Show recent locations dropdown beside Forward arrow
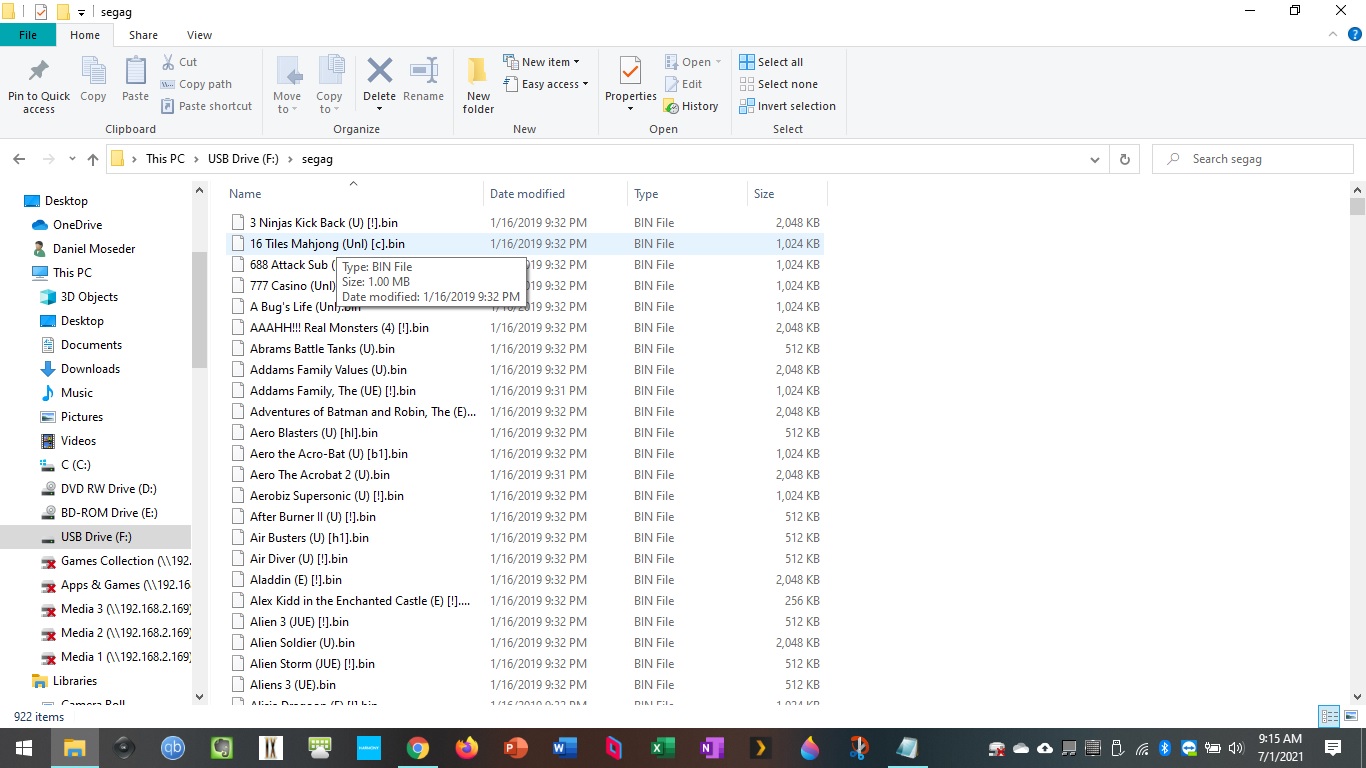 pos(72,159)
